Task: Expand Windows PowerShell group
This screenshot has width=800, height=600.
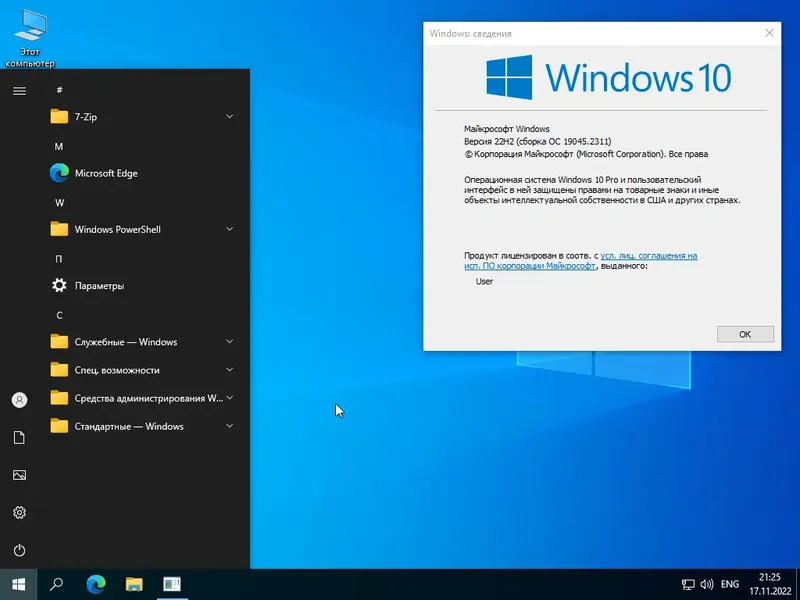Action: point(228,229)
